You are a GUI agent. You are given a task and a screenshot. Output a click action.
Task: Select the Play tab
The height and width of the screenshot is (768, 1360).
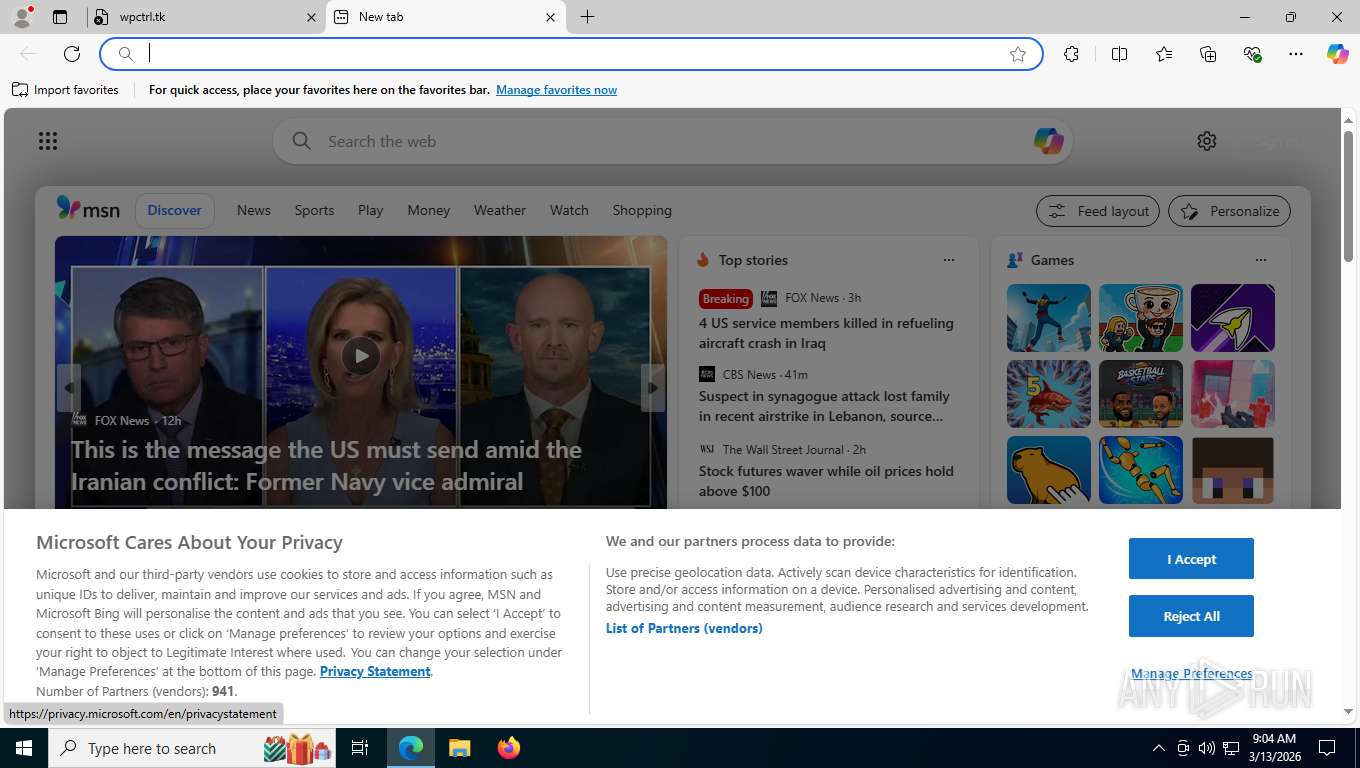[370, 210]
